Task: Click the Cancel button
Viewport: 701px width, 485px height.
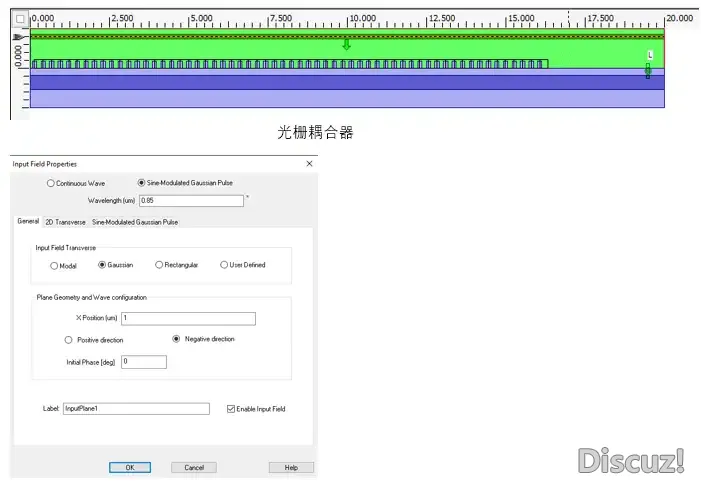Action: tap(194, 467)
